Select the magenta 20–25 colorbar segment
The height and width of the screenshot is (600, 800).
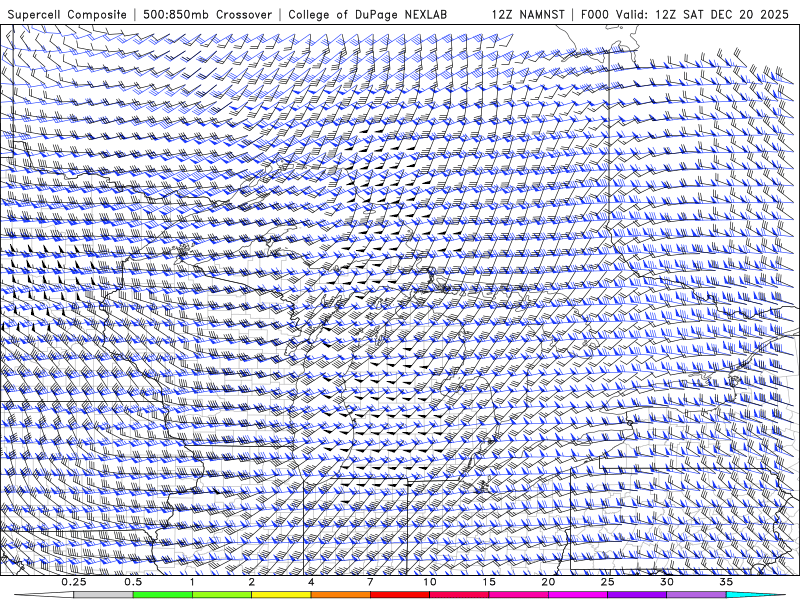[x=578, y=595]
